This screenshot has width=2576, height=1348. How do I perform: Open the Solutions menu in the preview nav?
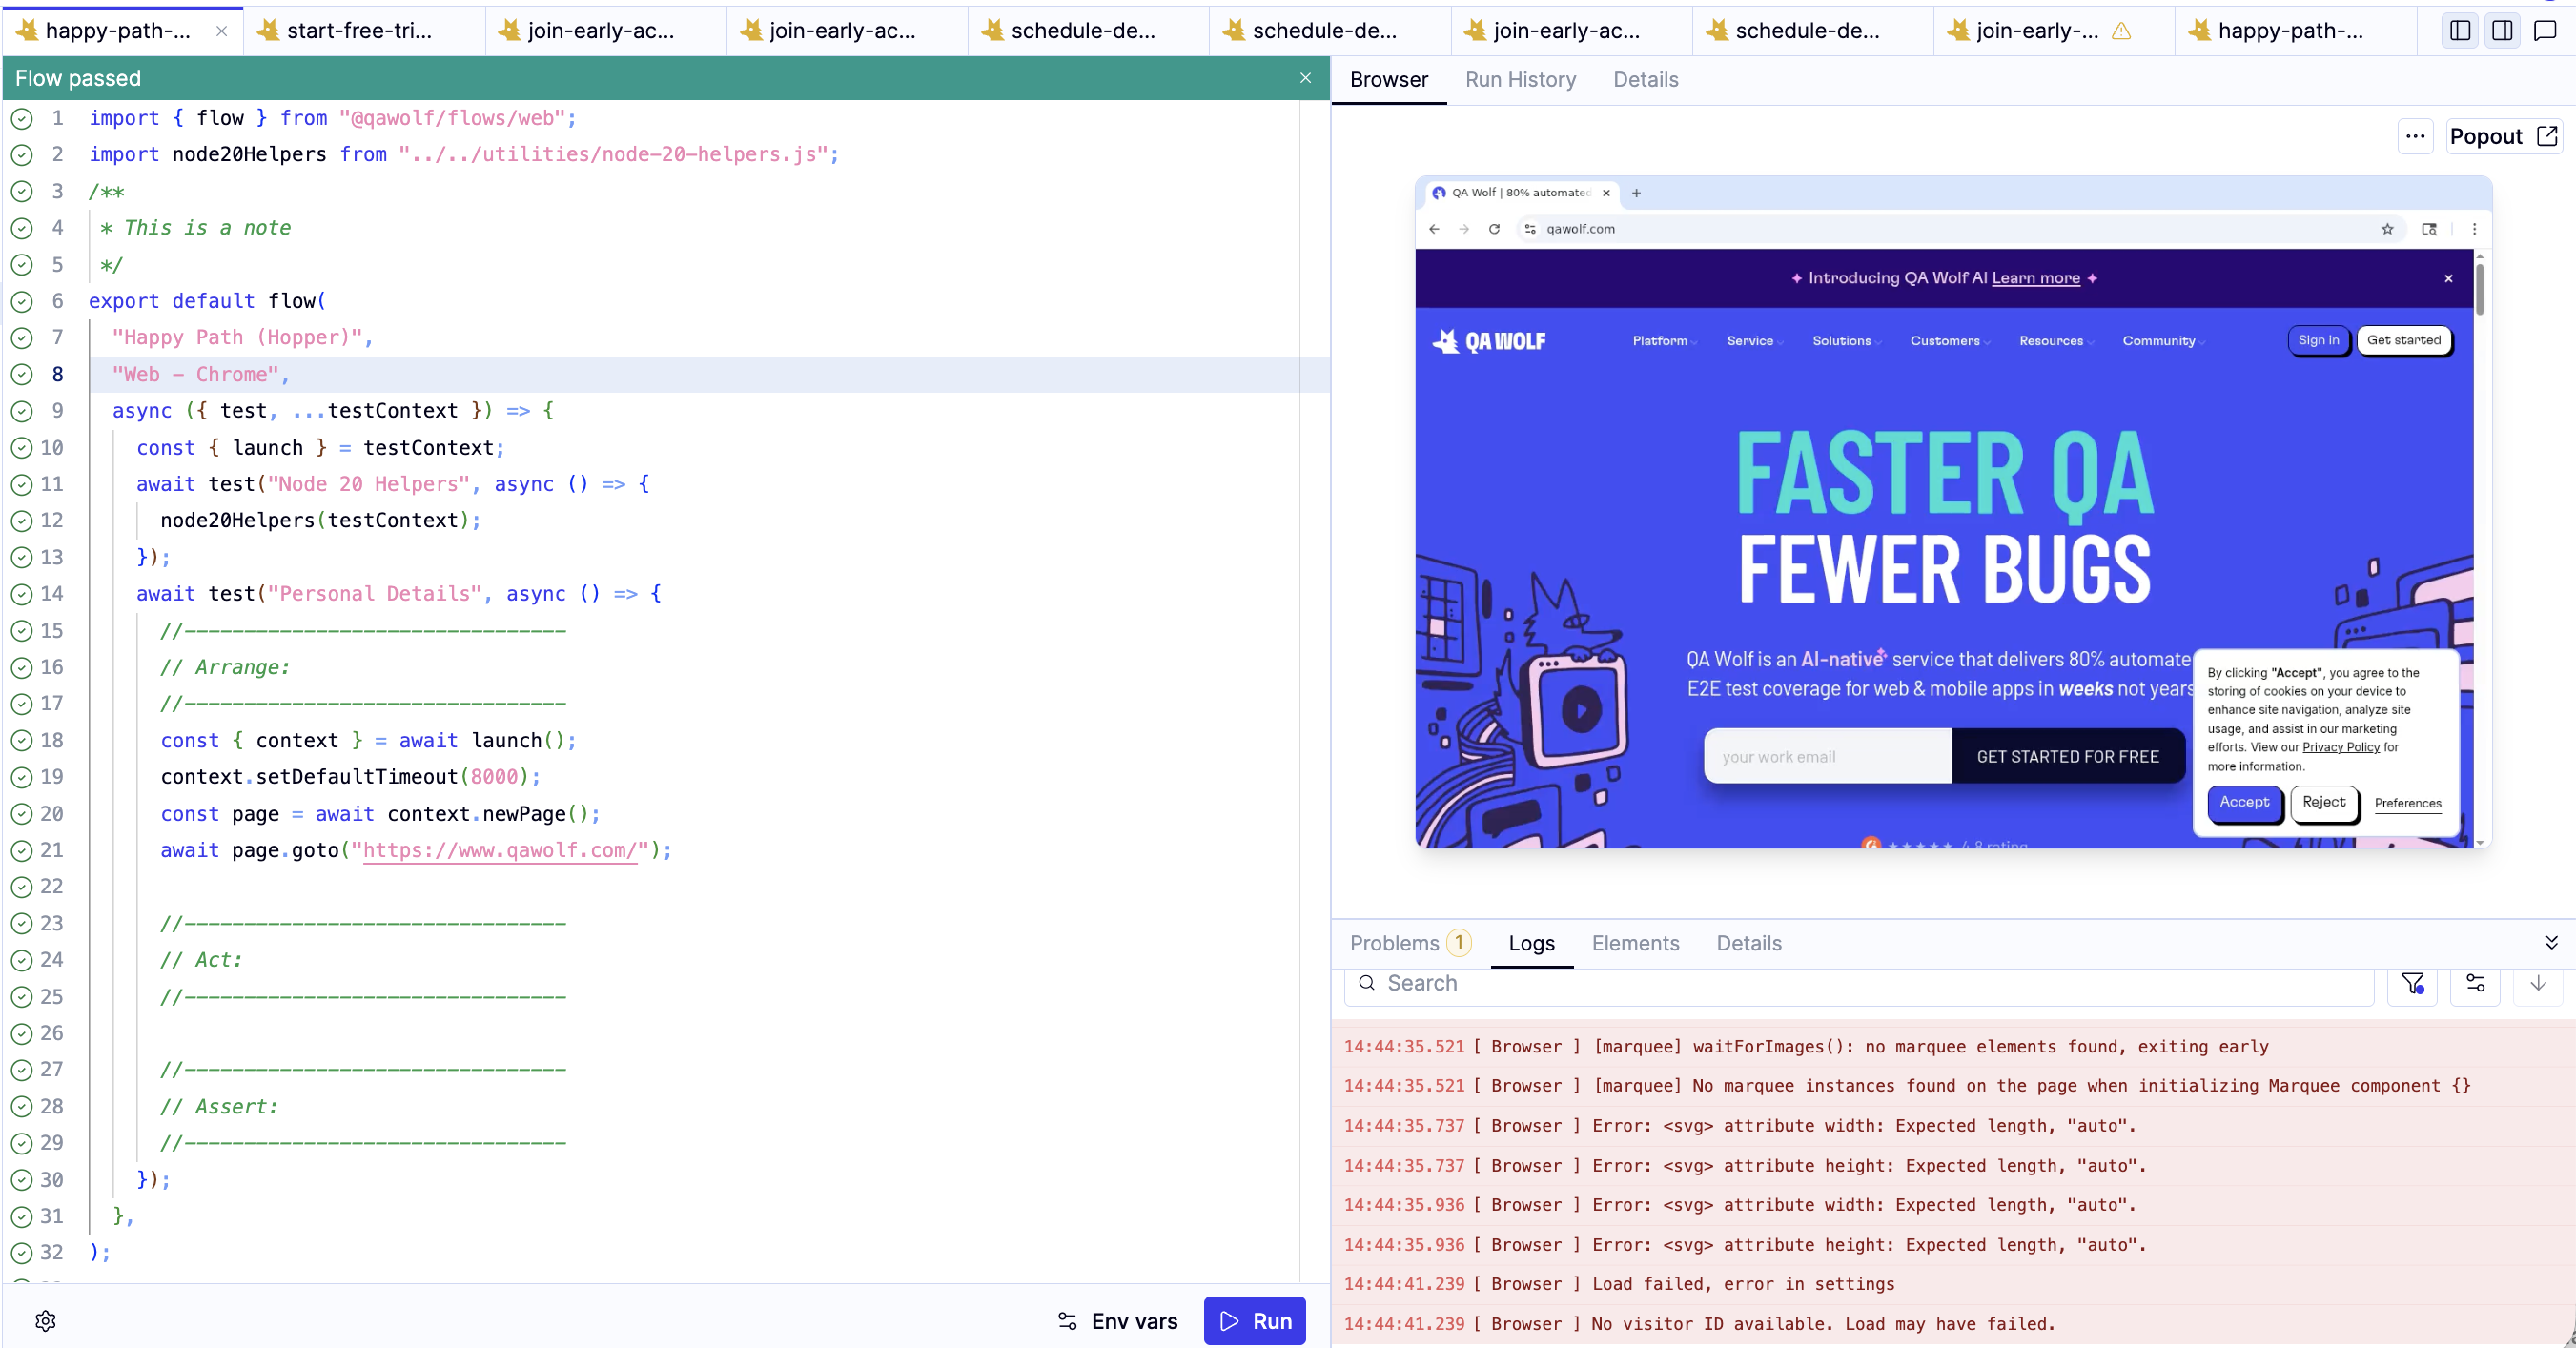point(1843,341)
